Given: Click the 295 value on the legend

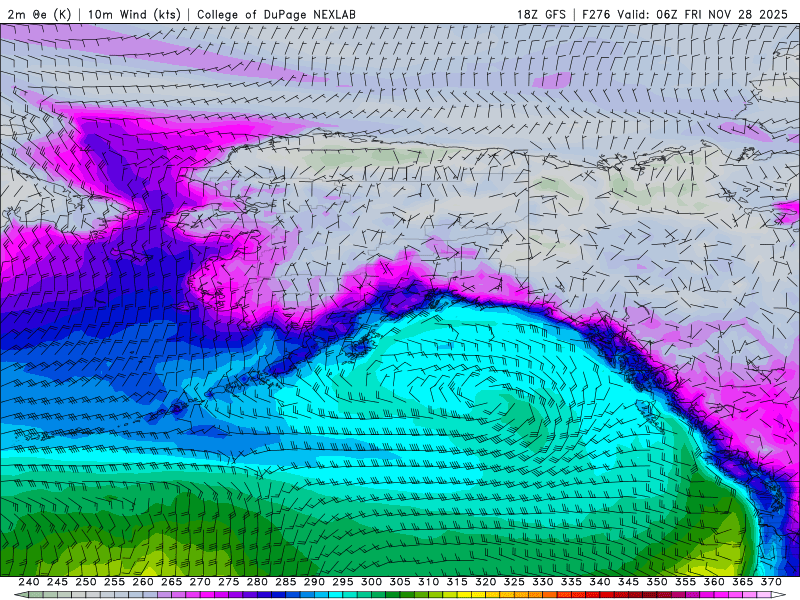Looking at the screenshot, I should (x=343, y=582).
